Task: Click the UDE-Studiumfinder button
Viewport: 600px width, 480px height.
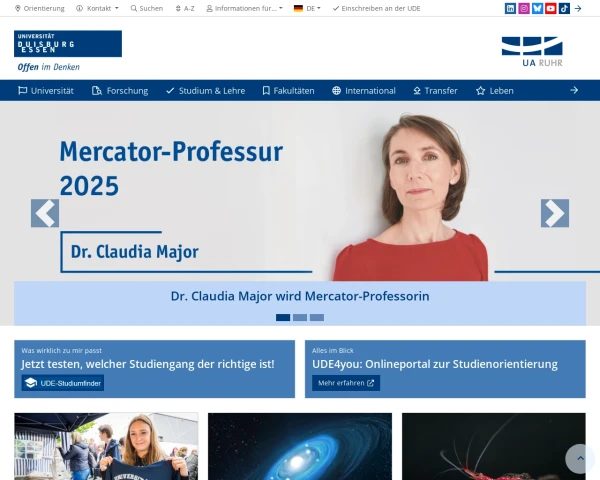Action: (x=63, y=383)
